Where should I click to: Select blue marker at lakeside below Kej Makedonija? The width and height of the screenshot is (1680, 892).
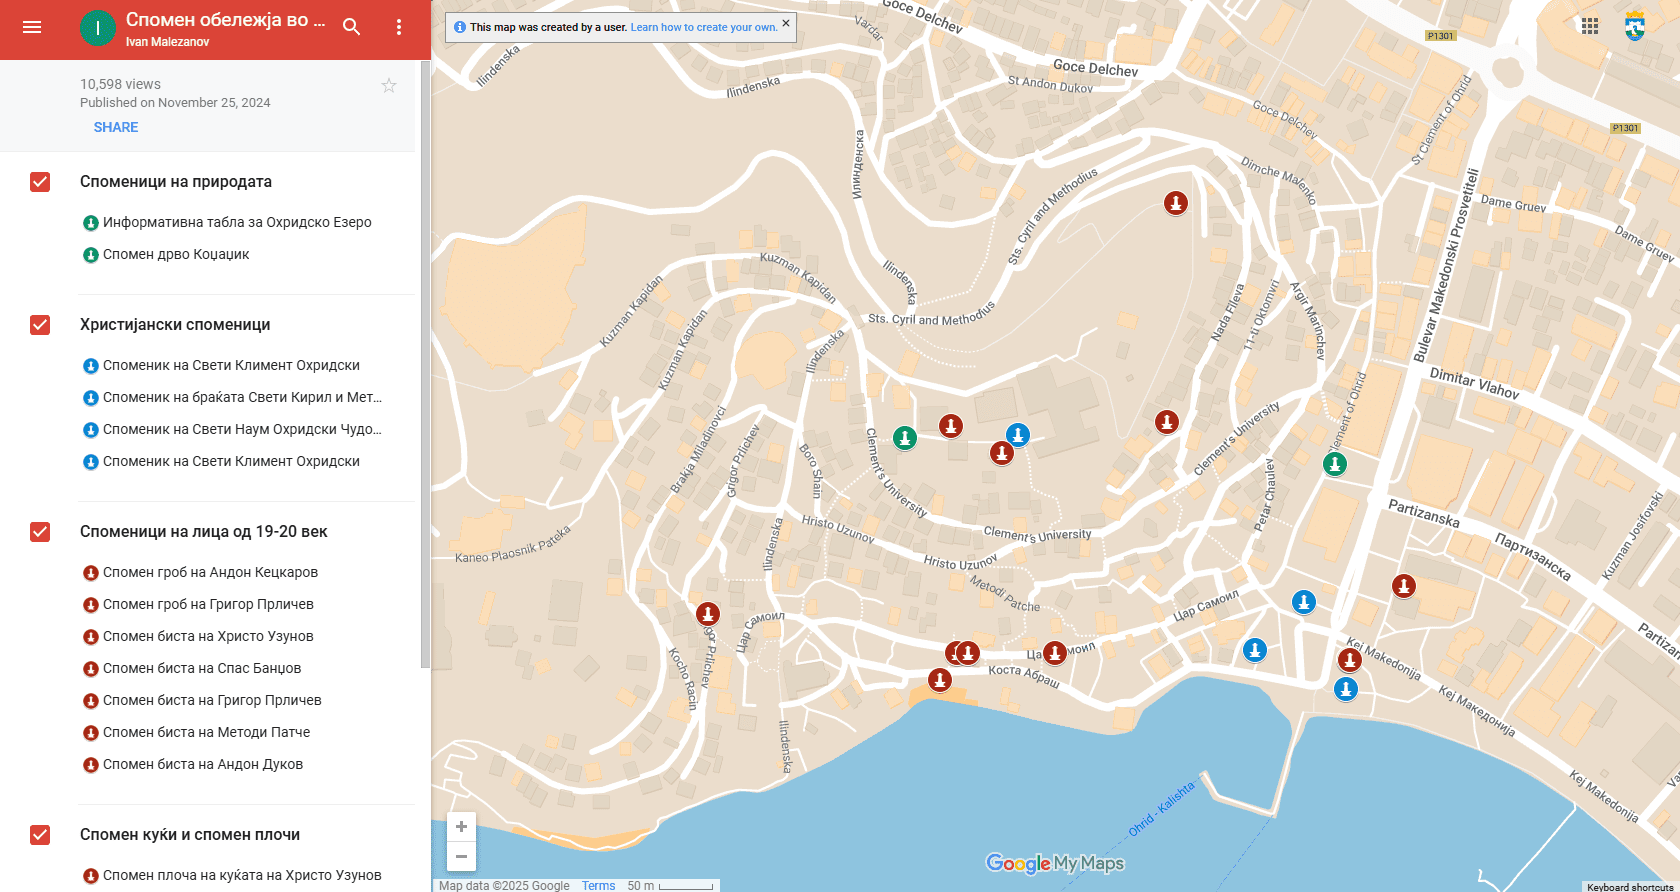point(1346,689)
